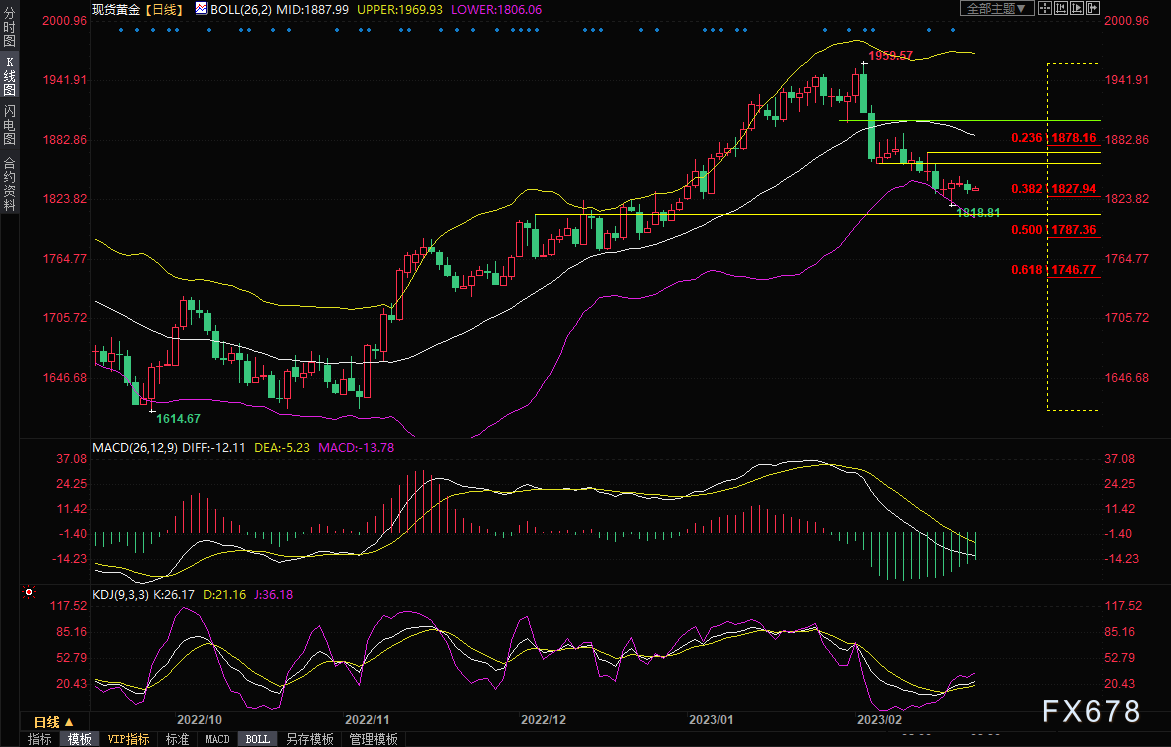Click the 2023/01 date marker
The image size is (1171, 747).
point(711,719)
